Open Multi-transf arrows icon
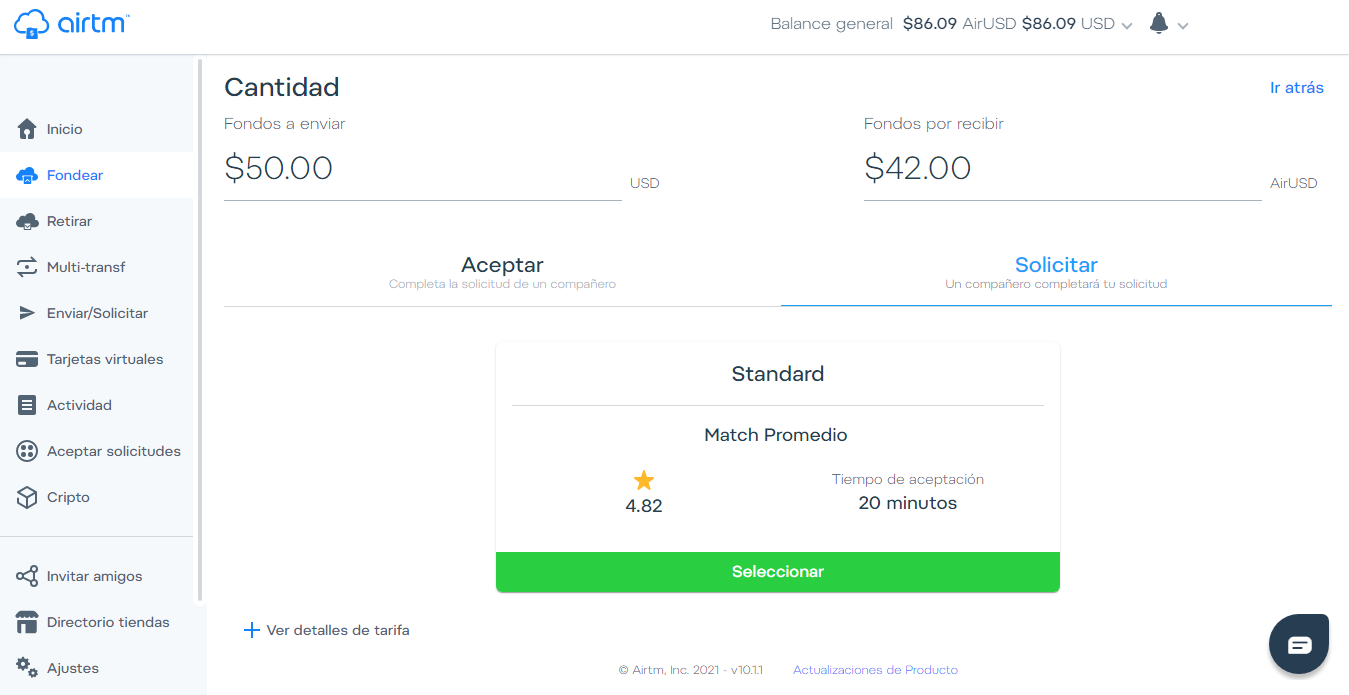 pos(28,267)
